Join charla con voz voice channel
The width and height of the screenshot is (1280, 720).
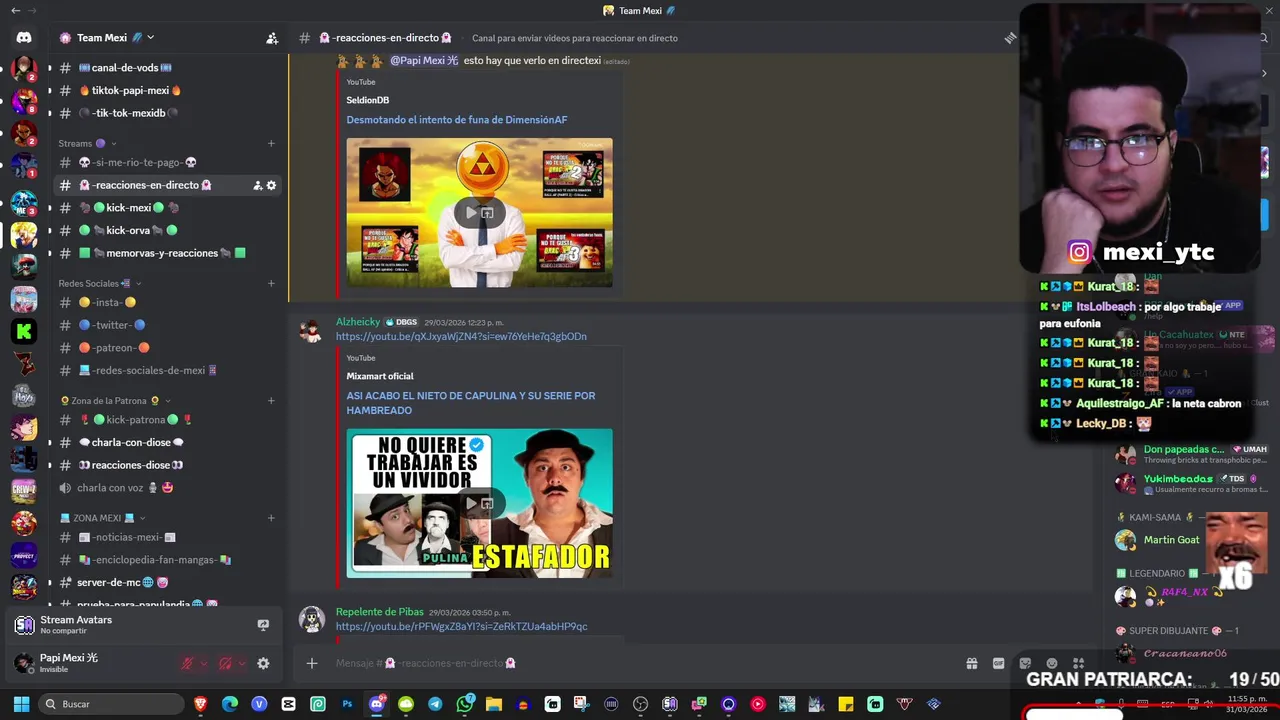coord(166,488)
